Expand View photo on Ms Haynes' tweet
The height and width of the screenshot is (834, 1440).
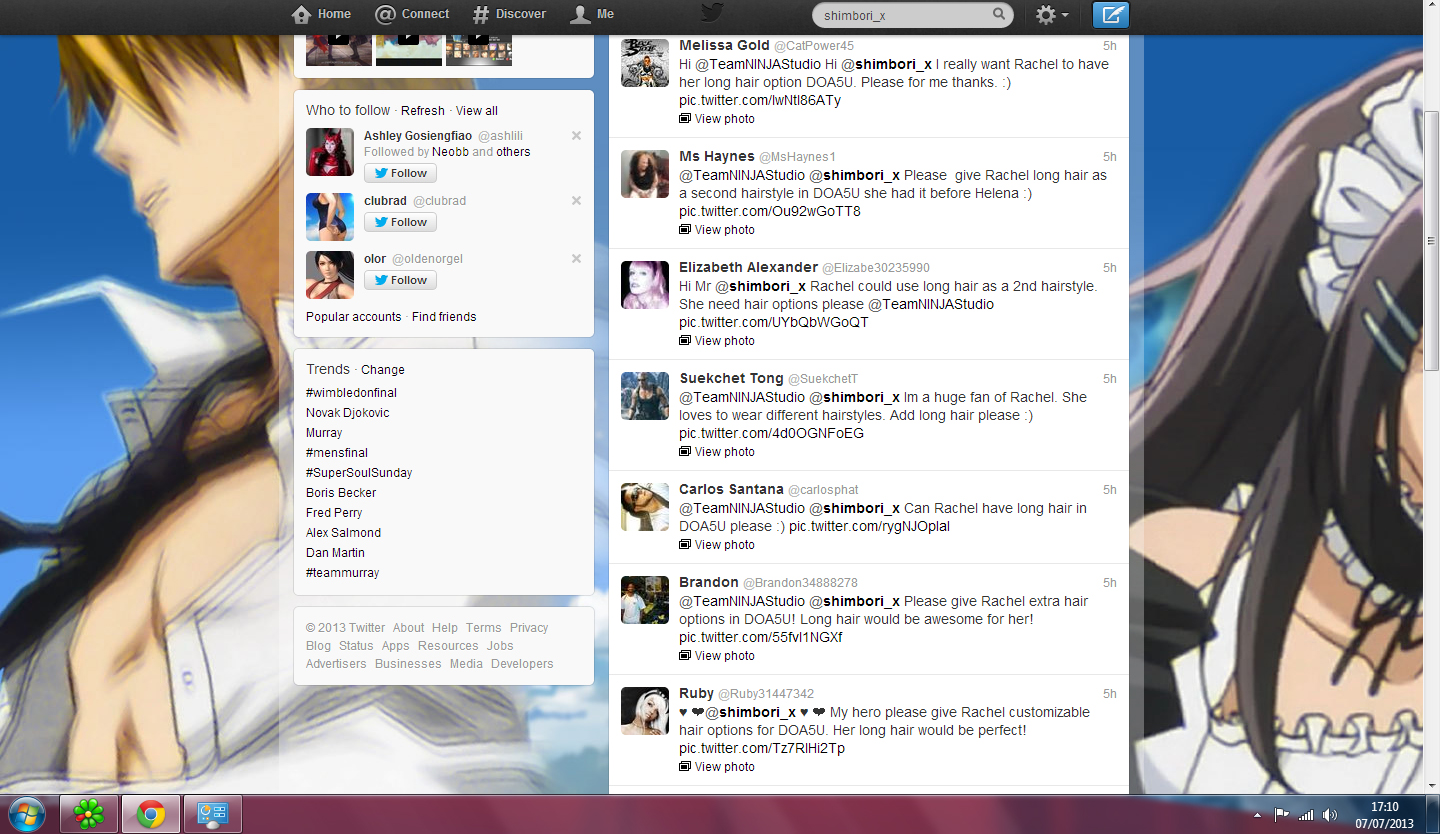coord(717,230)
